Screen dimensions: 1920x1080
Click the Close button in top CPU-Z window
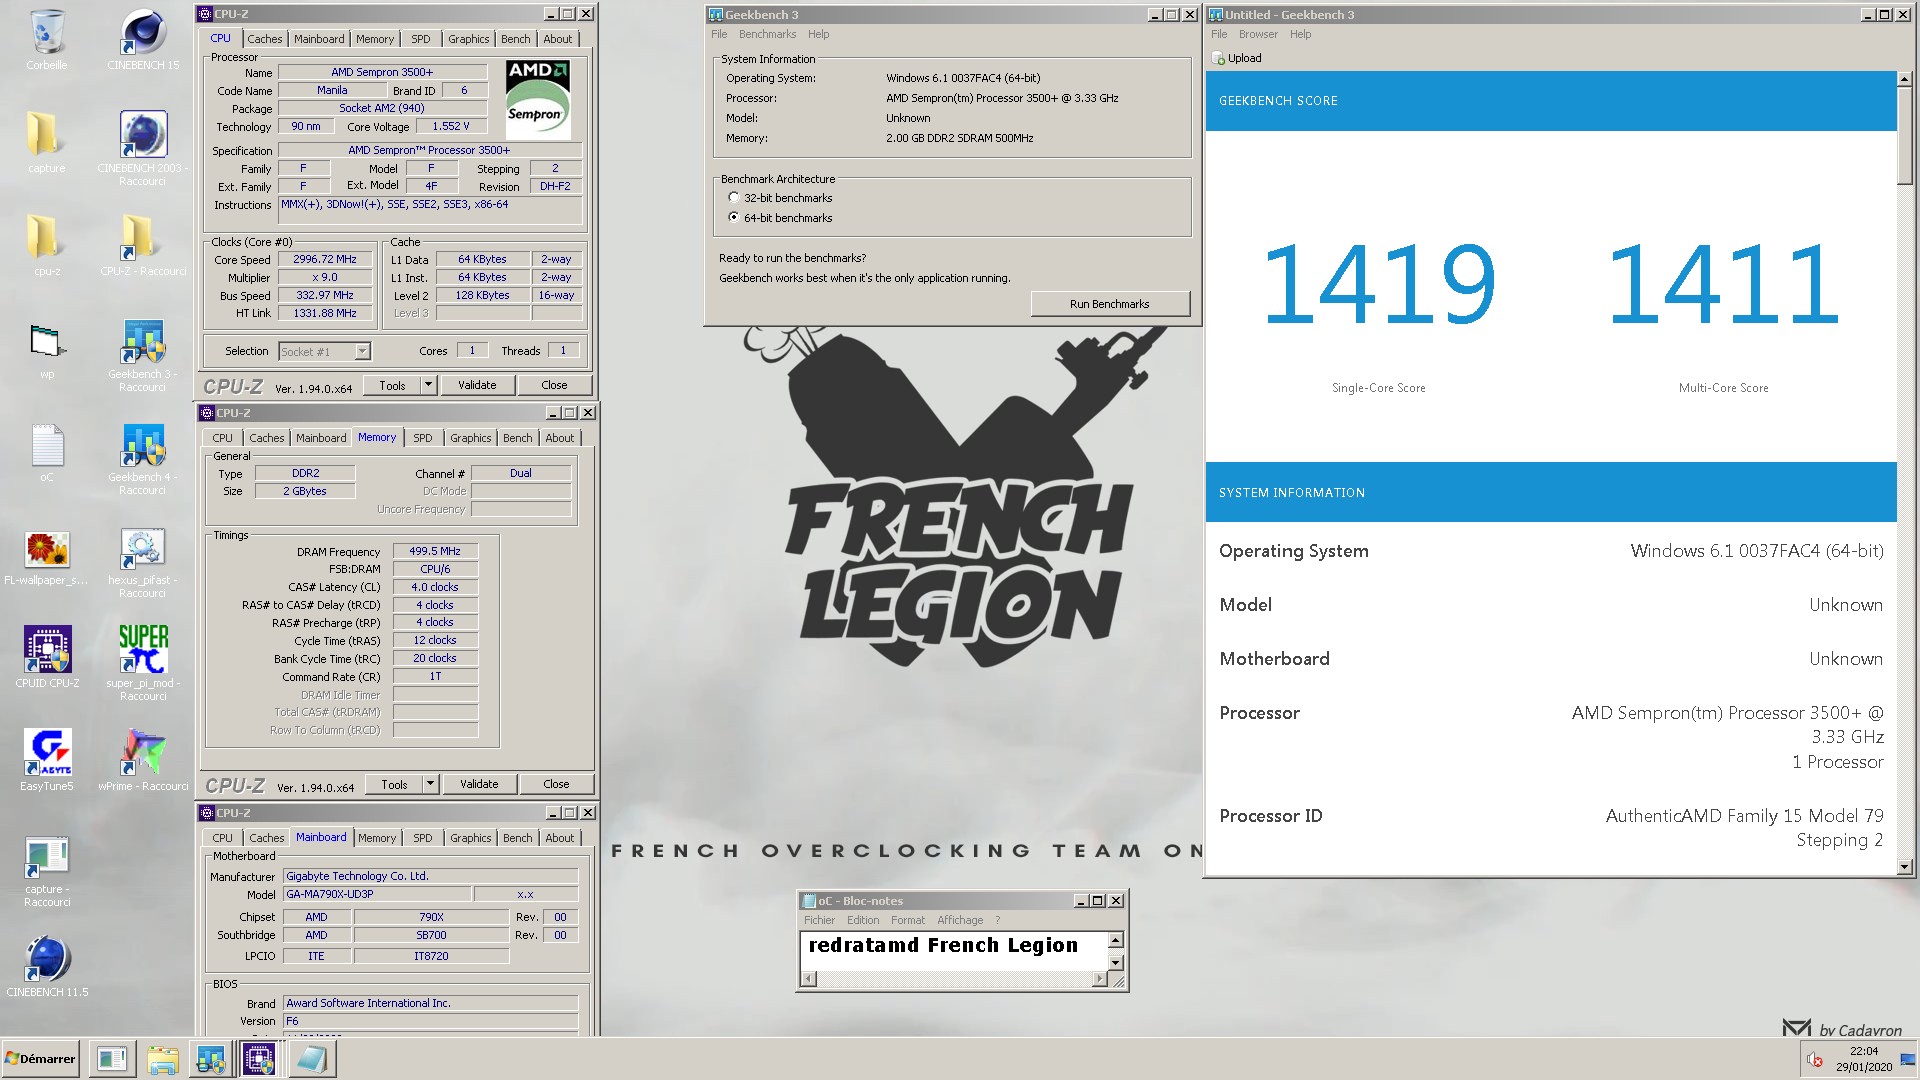[554, 385]
